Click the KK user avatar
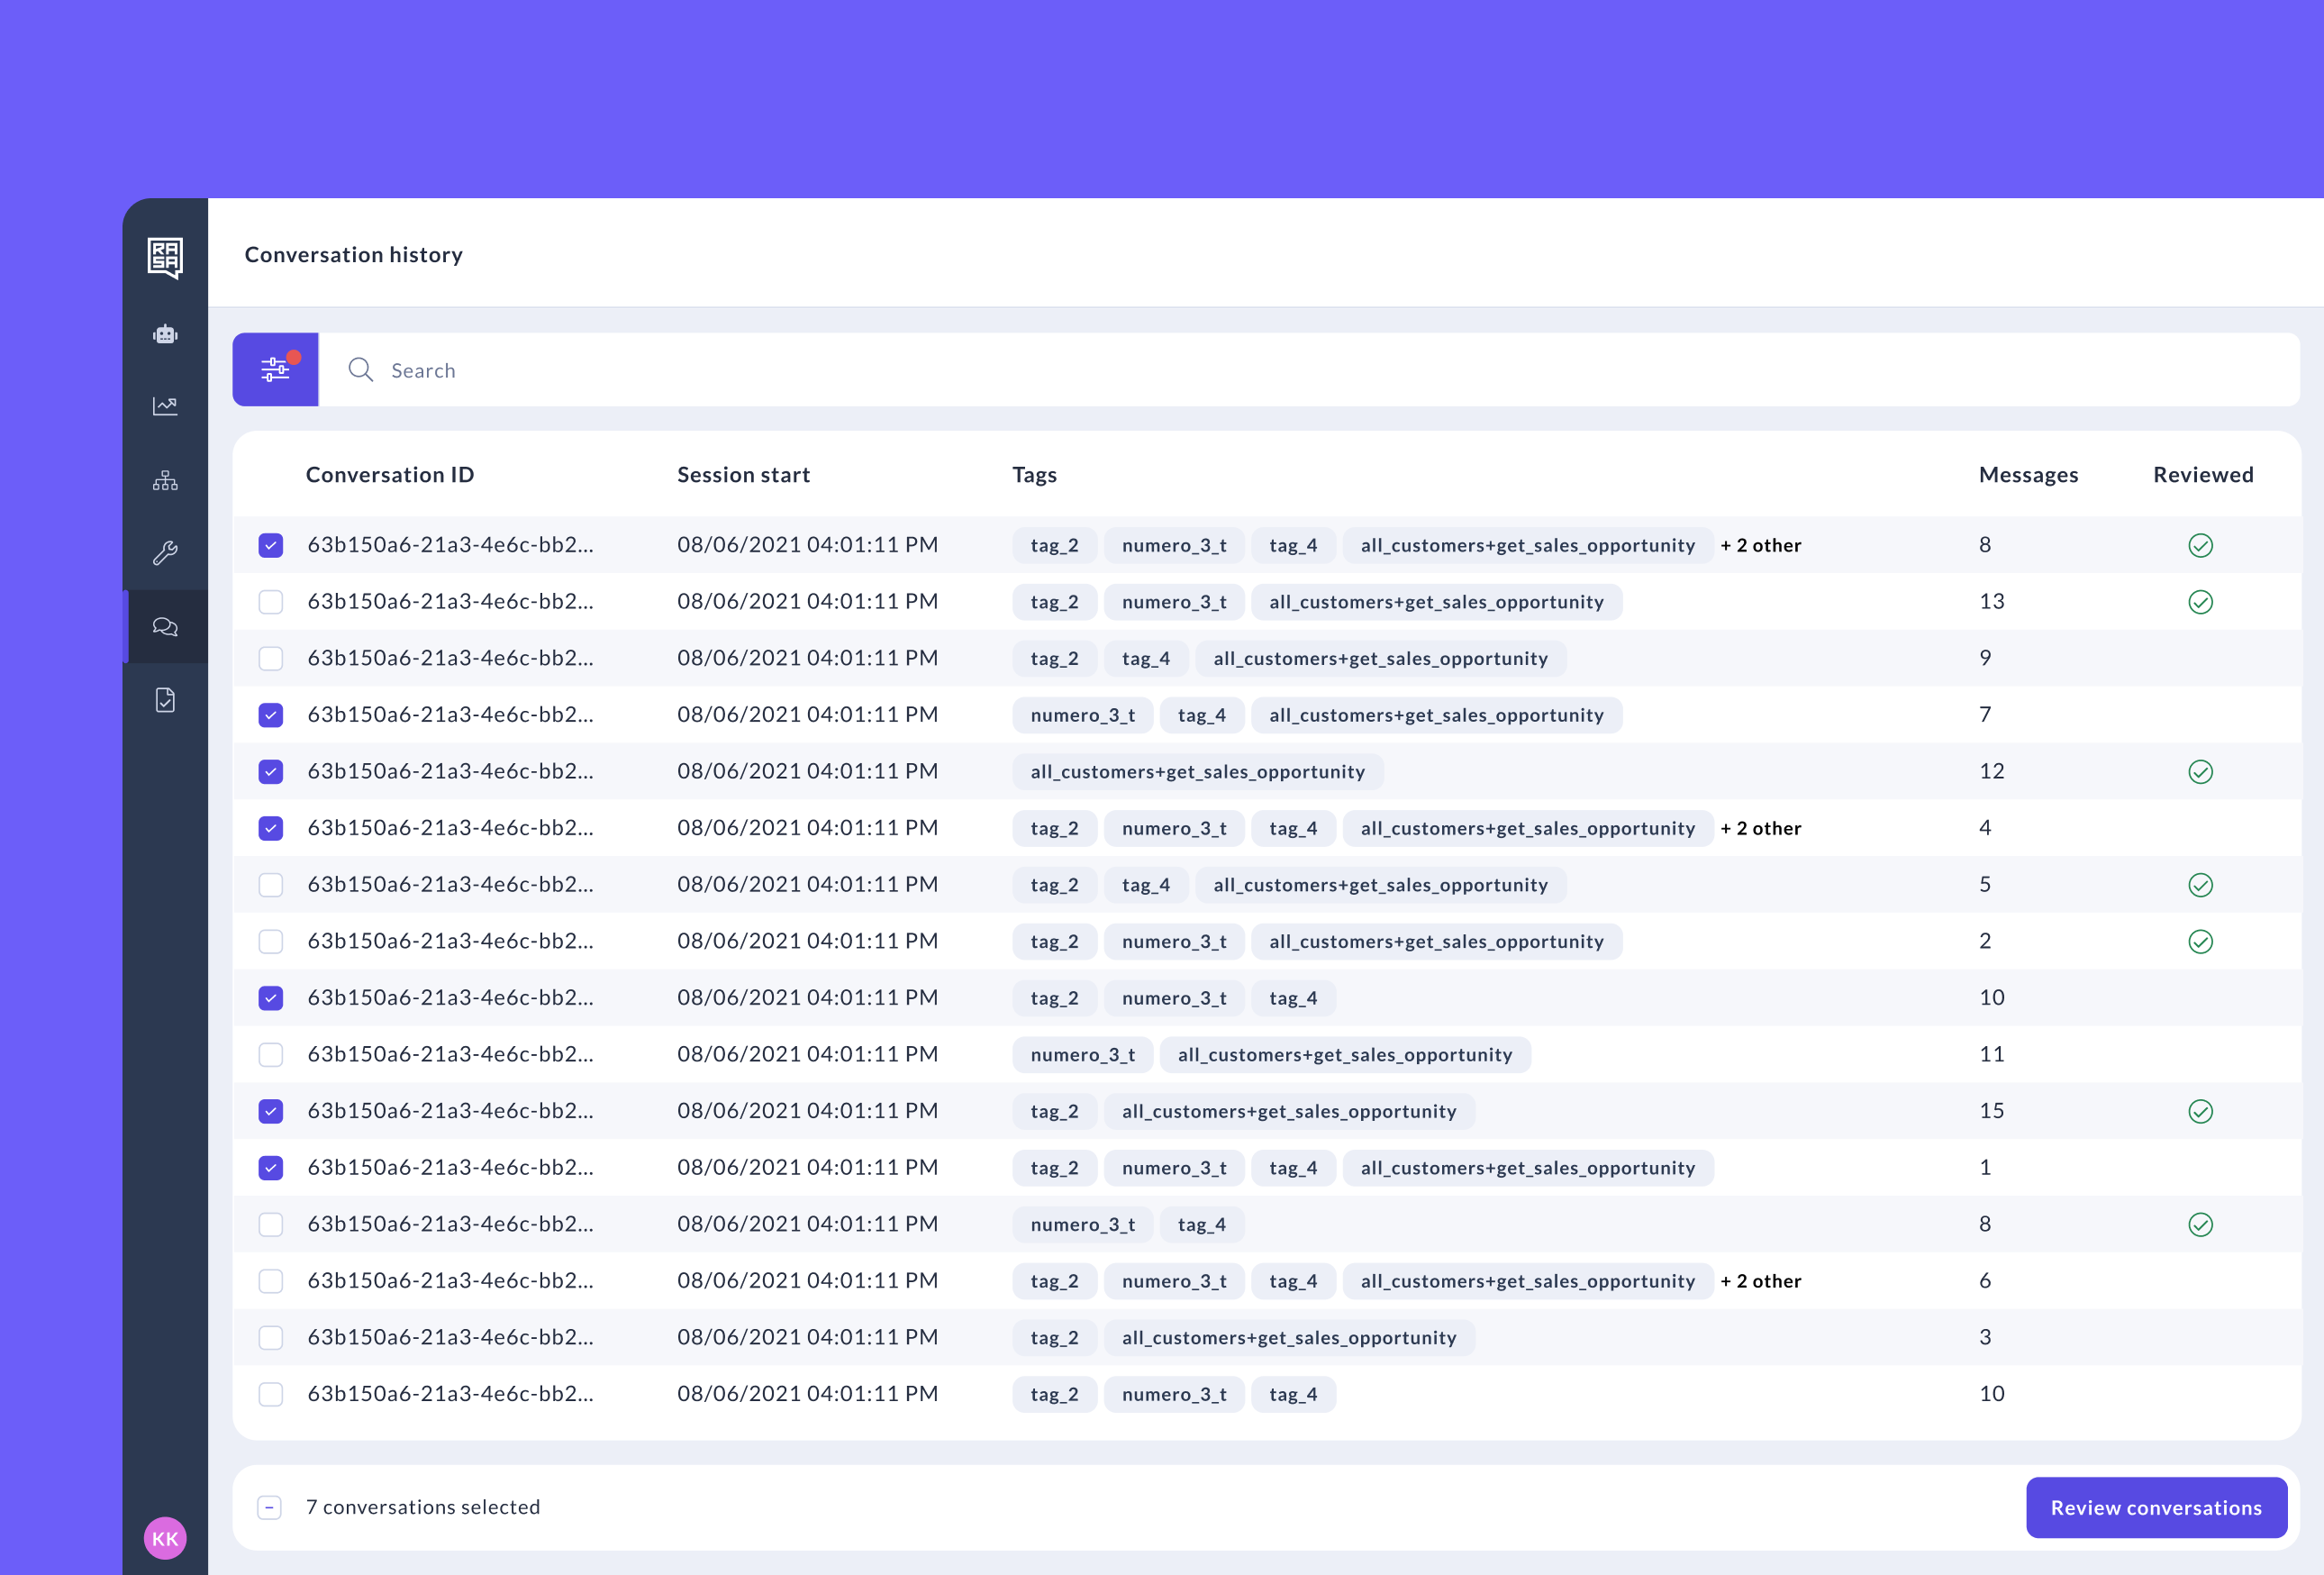This screenshot has width=2324, height=1575. 165,1538
